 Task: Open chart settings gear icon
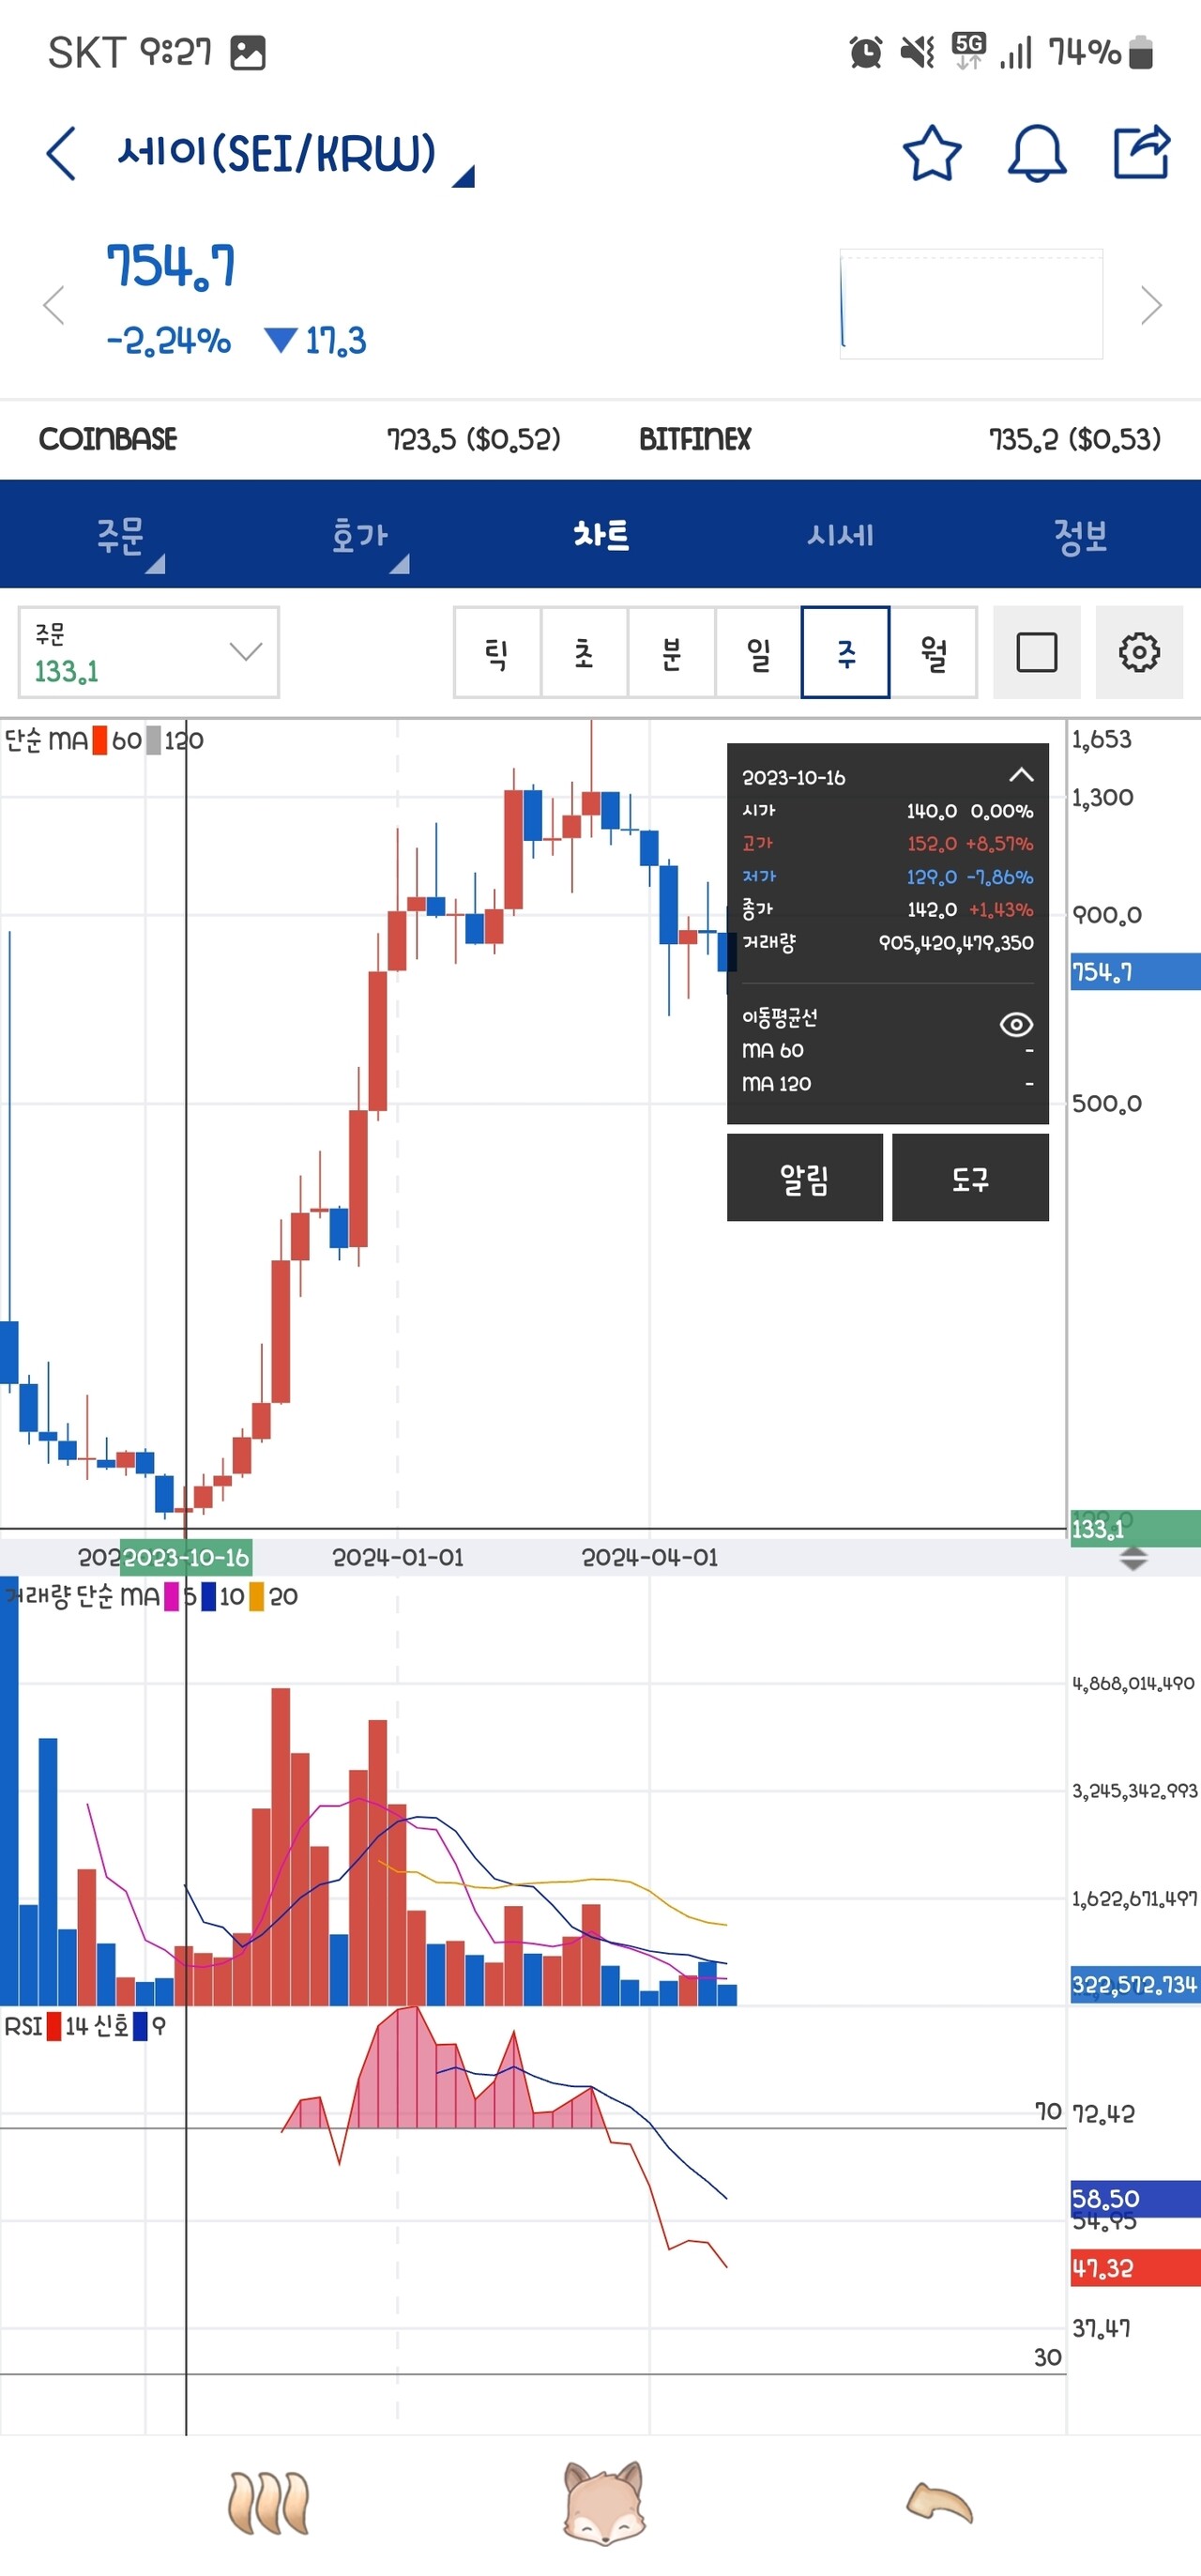click(1138, 653)
